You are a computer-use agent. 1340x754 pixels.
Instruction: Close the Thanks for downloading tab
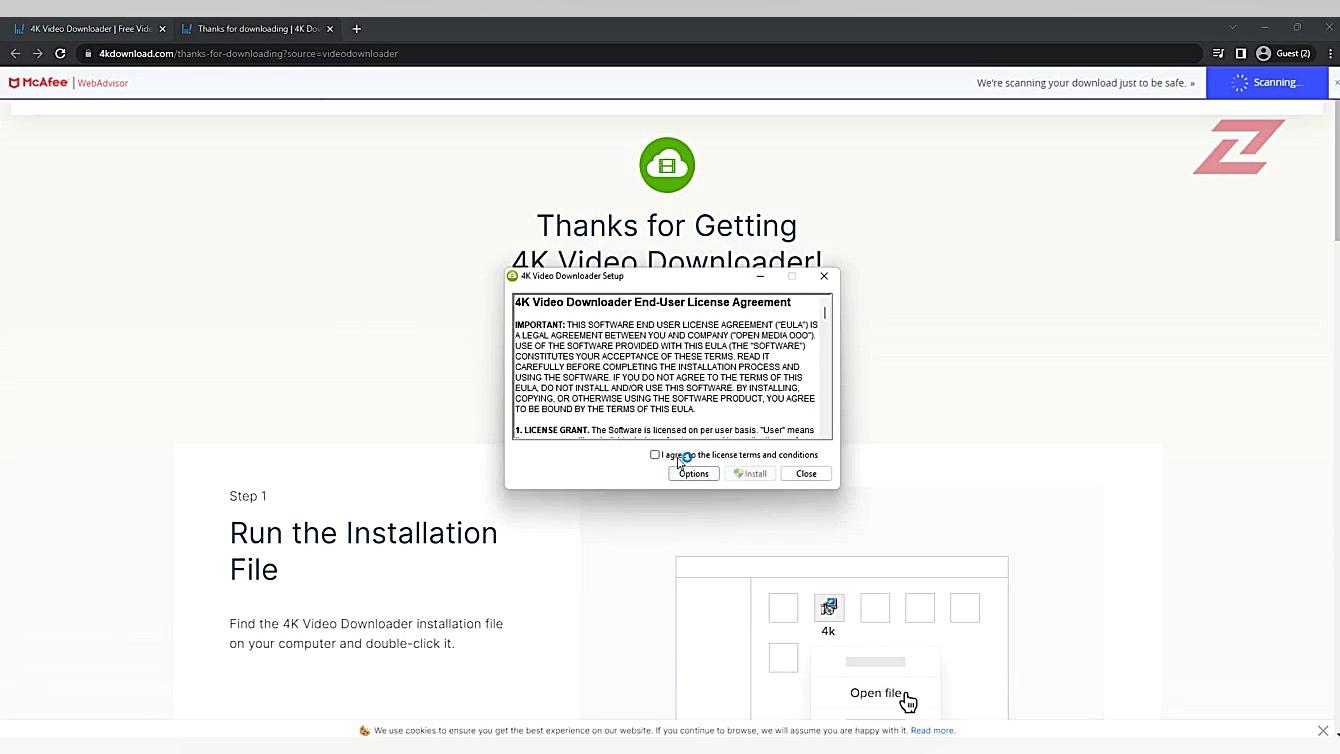click(x=330, y=29)
